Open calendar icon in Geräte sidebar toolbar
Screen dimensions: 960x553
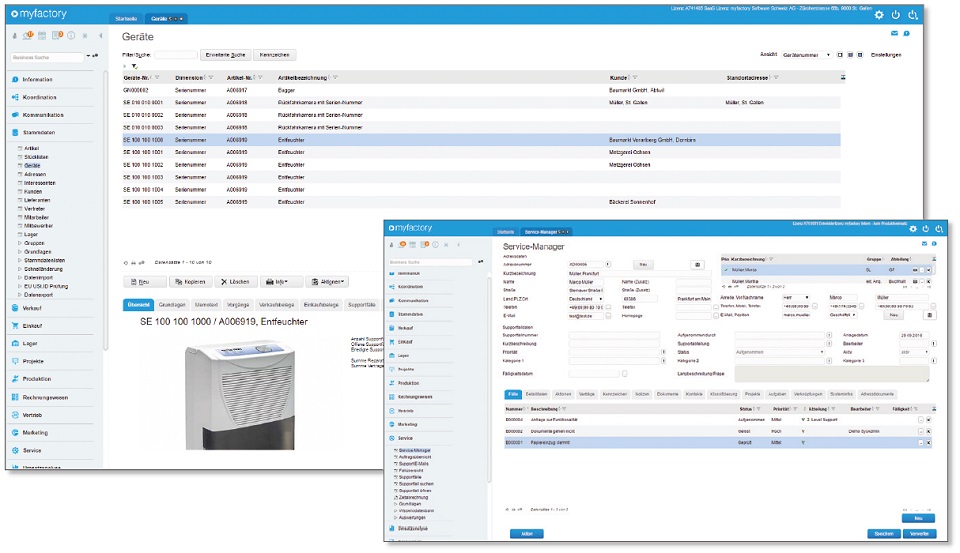point(43,36)
